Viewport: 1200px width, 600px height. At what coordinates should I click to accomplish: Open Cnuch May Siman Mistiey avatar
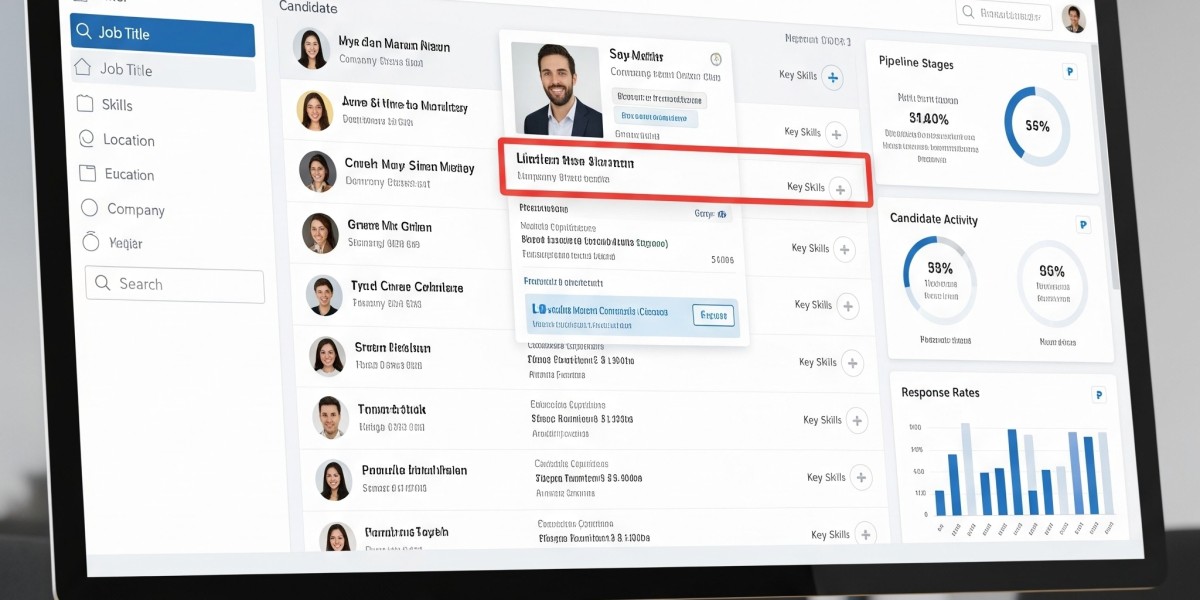(x=318, y=172)
